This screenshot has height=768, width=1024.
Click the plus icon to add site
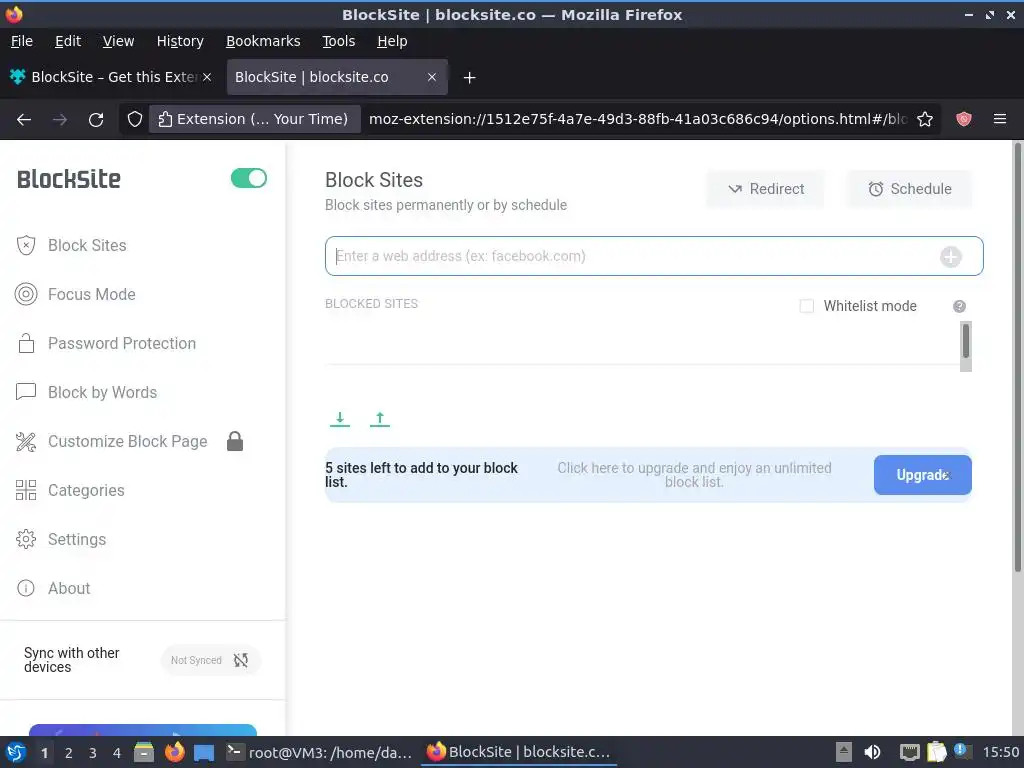click(x=951, y=257)
